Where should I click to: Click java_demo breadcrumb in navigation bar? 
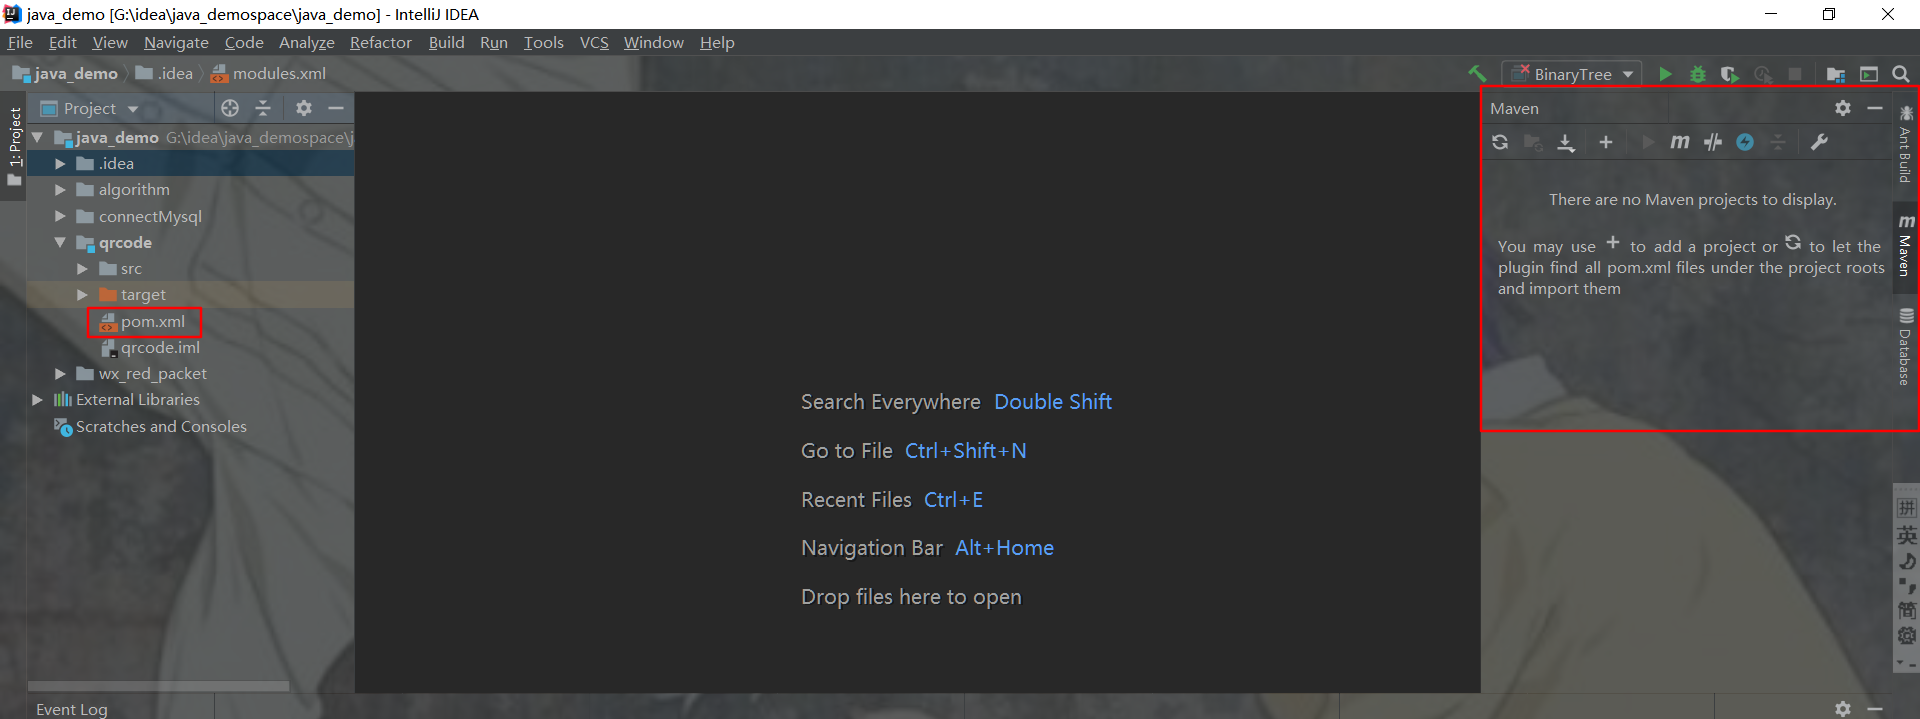point(65,73)
